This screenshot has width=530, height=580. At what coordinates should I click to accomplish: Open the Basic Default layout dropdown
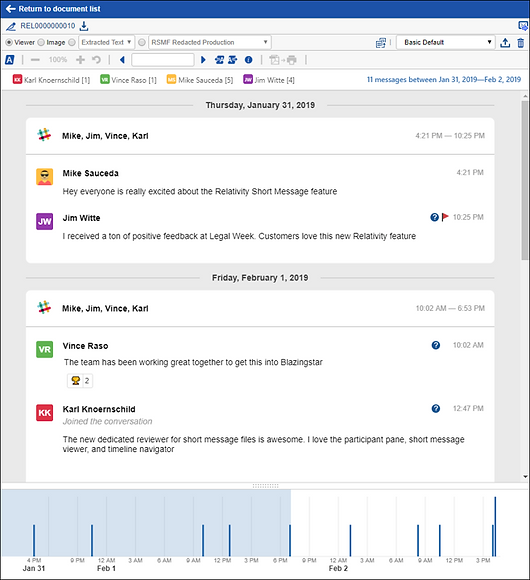[446, 42]
